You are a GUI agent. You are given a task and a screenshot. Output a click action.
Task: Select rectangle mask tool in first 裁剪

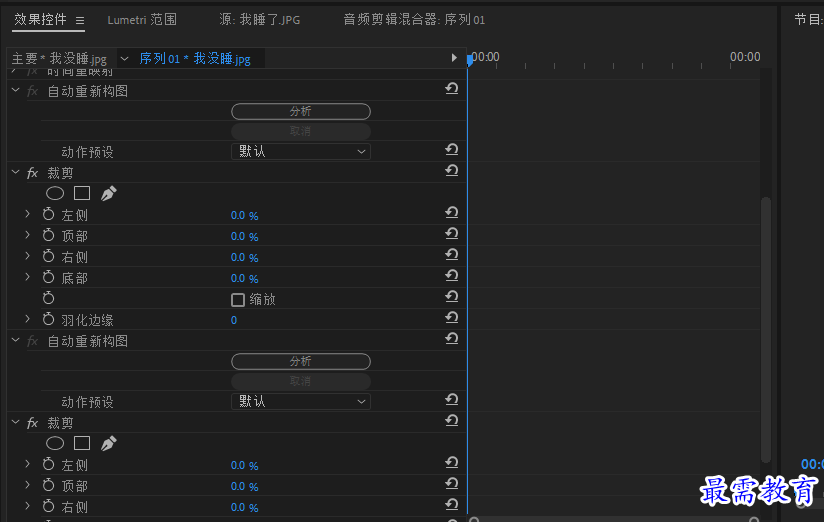point(82,193)
